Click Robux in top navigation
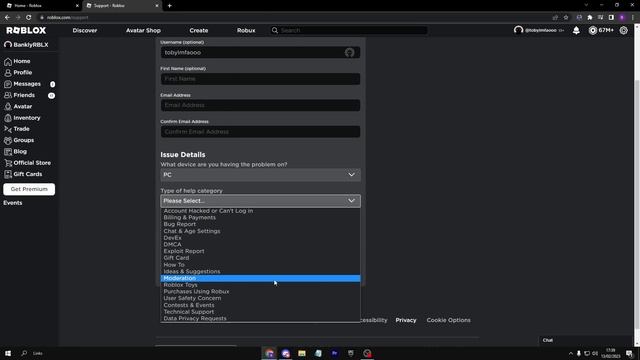The height and width of the screenshot is (360, 640). point(246,31)
